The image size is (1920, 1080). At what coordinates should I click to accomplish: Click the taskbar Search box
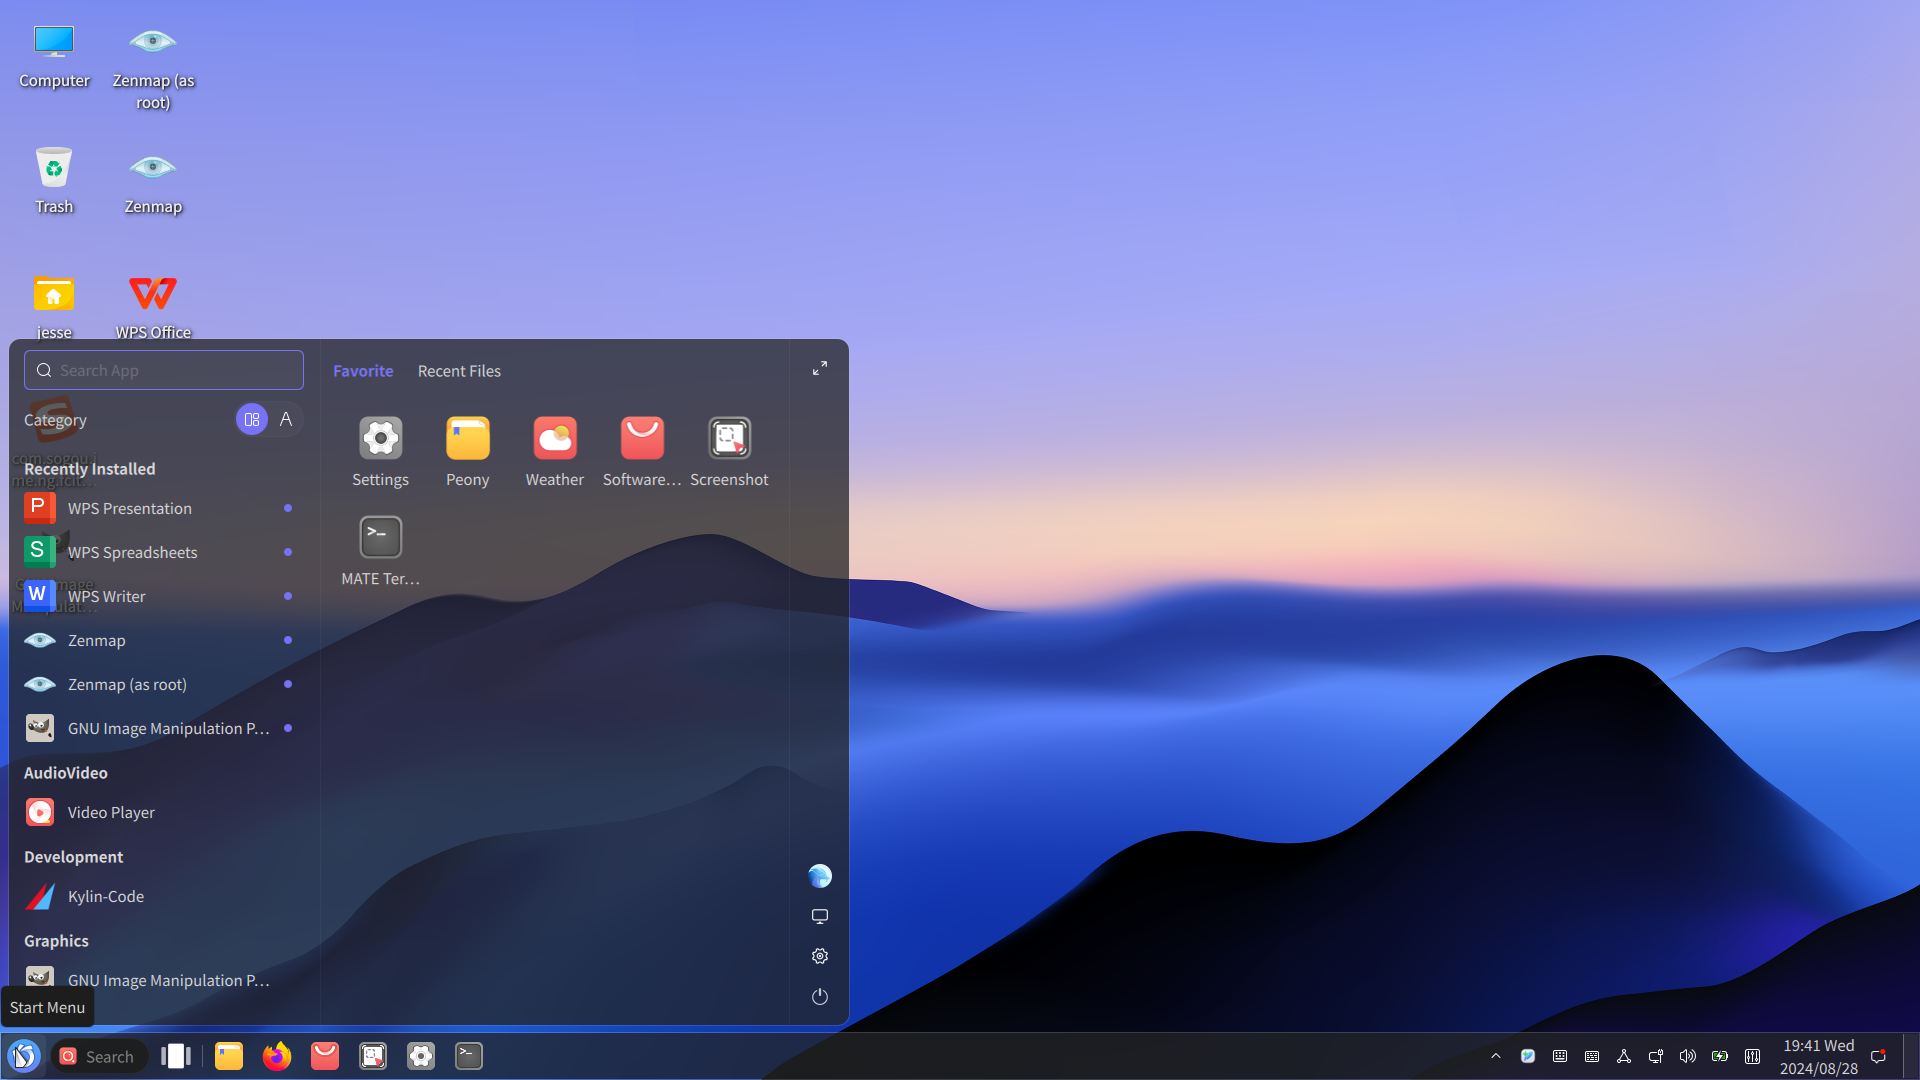pos(98,1056)
